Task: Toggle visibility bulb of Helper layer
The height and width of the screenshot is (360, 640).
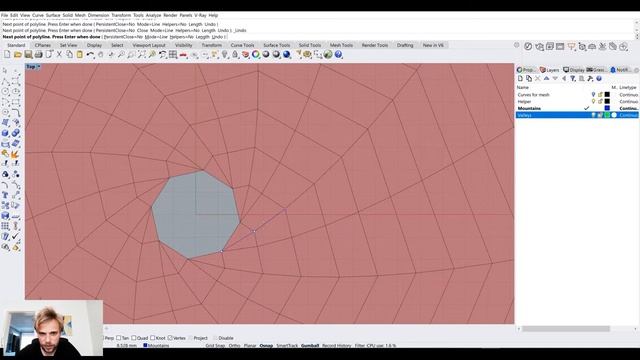Action: pyautogui.click(x=593, y=101)
